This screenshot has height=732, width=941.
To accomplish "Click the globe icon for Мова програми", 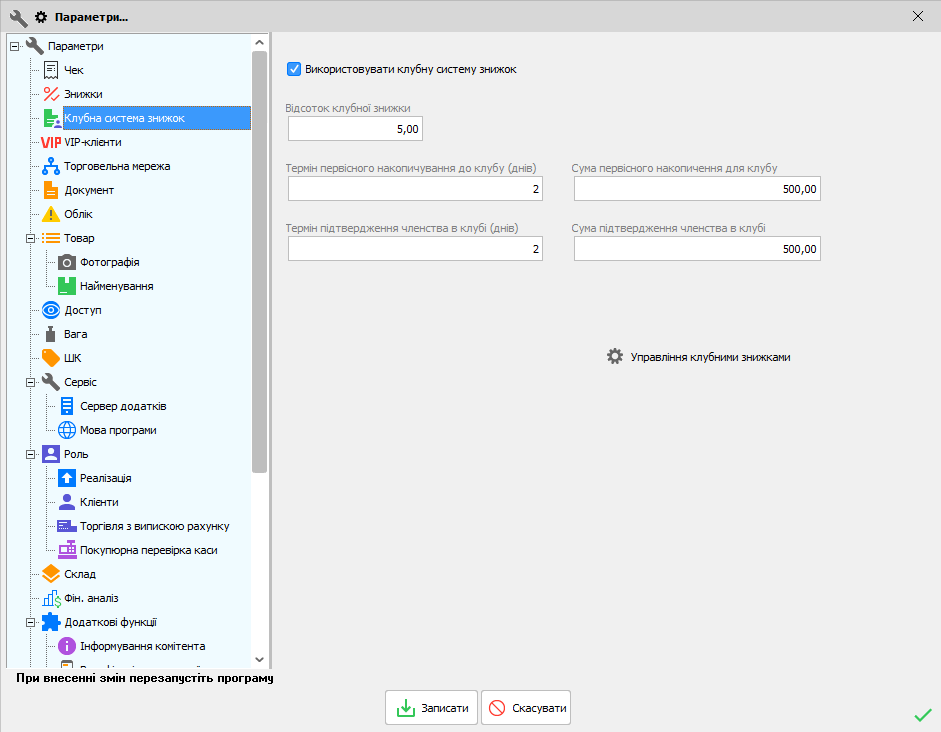I will pyautogui.click(x=67, y=430).
